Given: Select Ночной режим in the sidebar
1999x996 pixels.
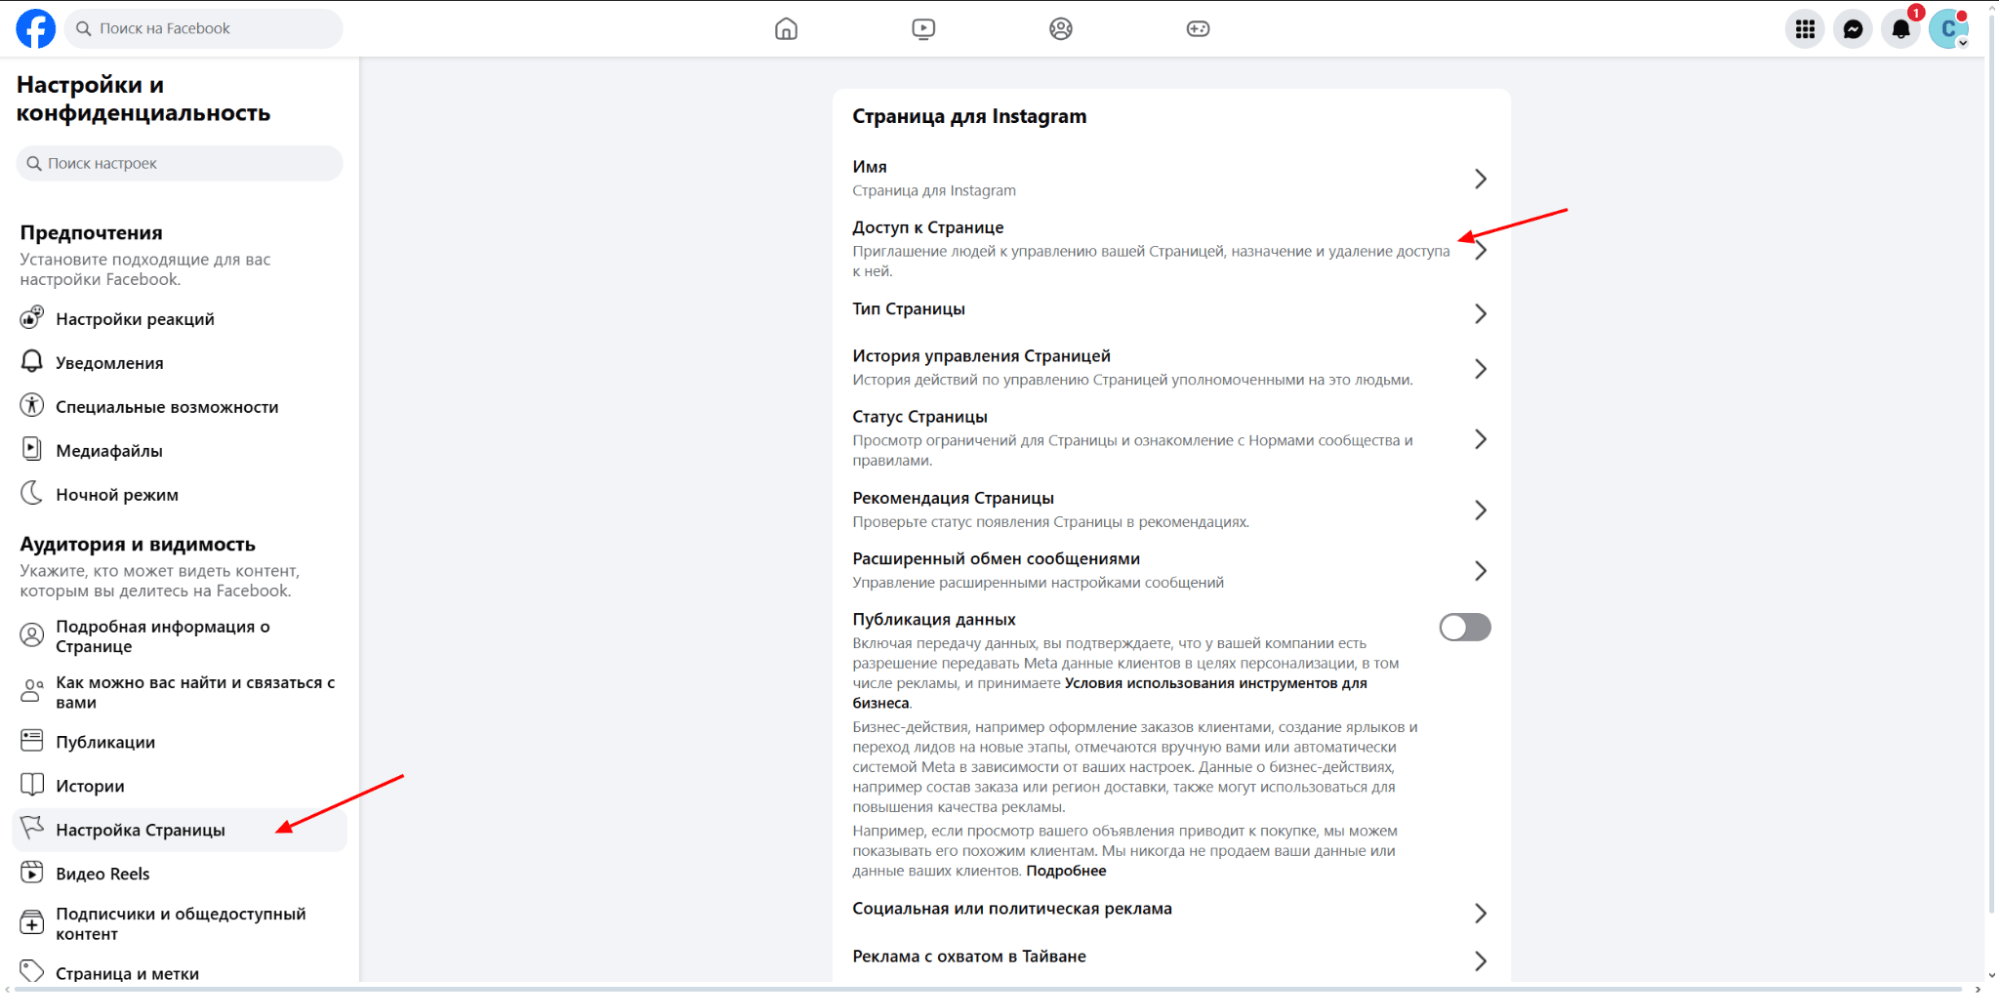Looking at the screenshot, I should tap(117, 493).
